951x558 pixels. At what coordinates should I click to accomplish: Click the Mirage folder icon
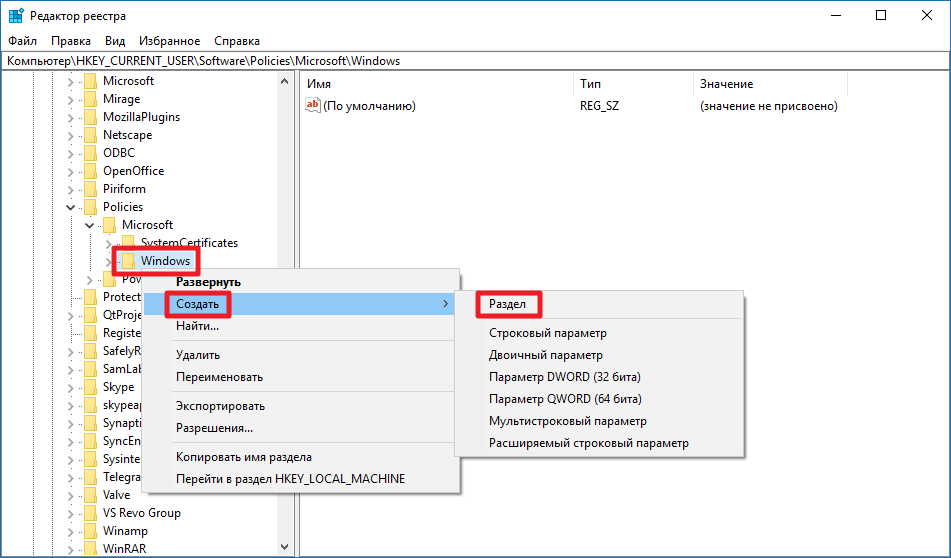pyautogui.click(x=90, y=99)
